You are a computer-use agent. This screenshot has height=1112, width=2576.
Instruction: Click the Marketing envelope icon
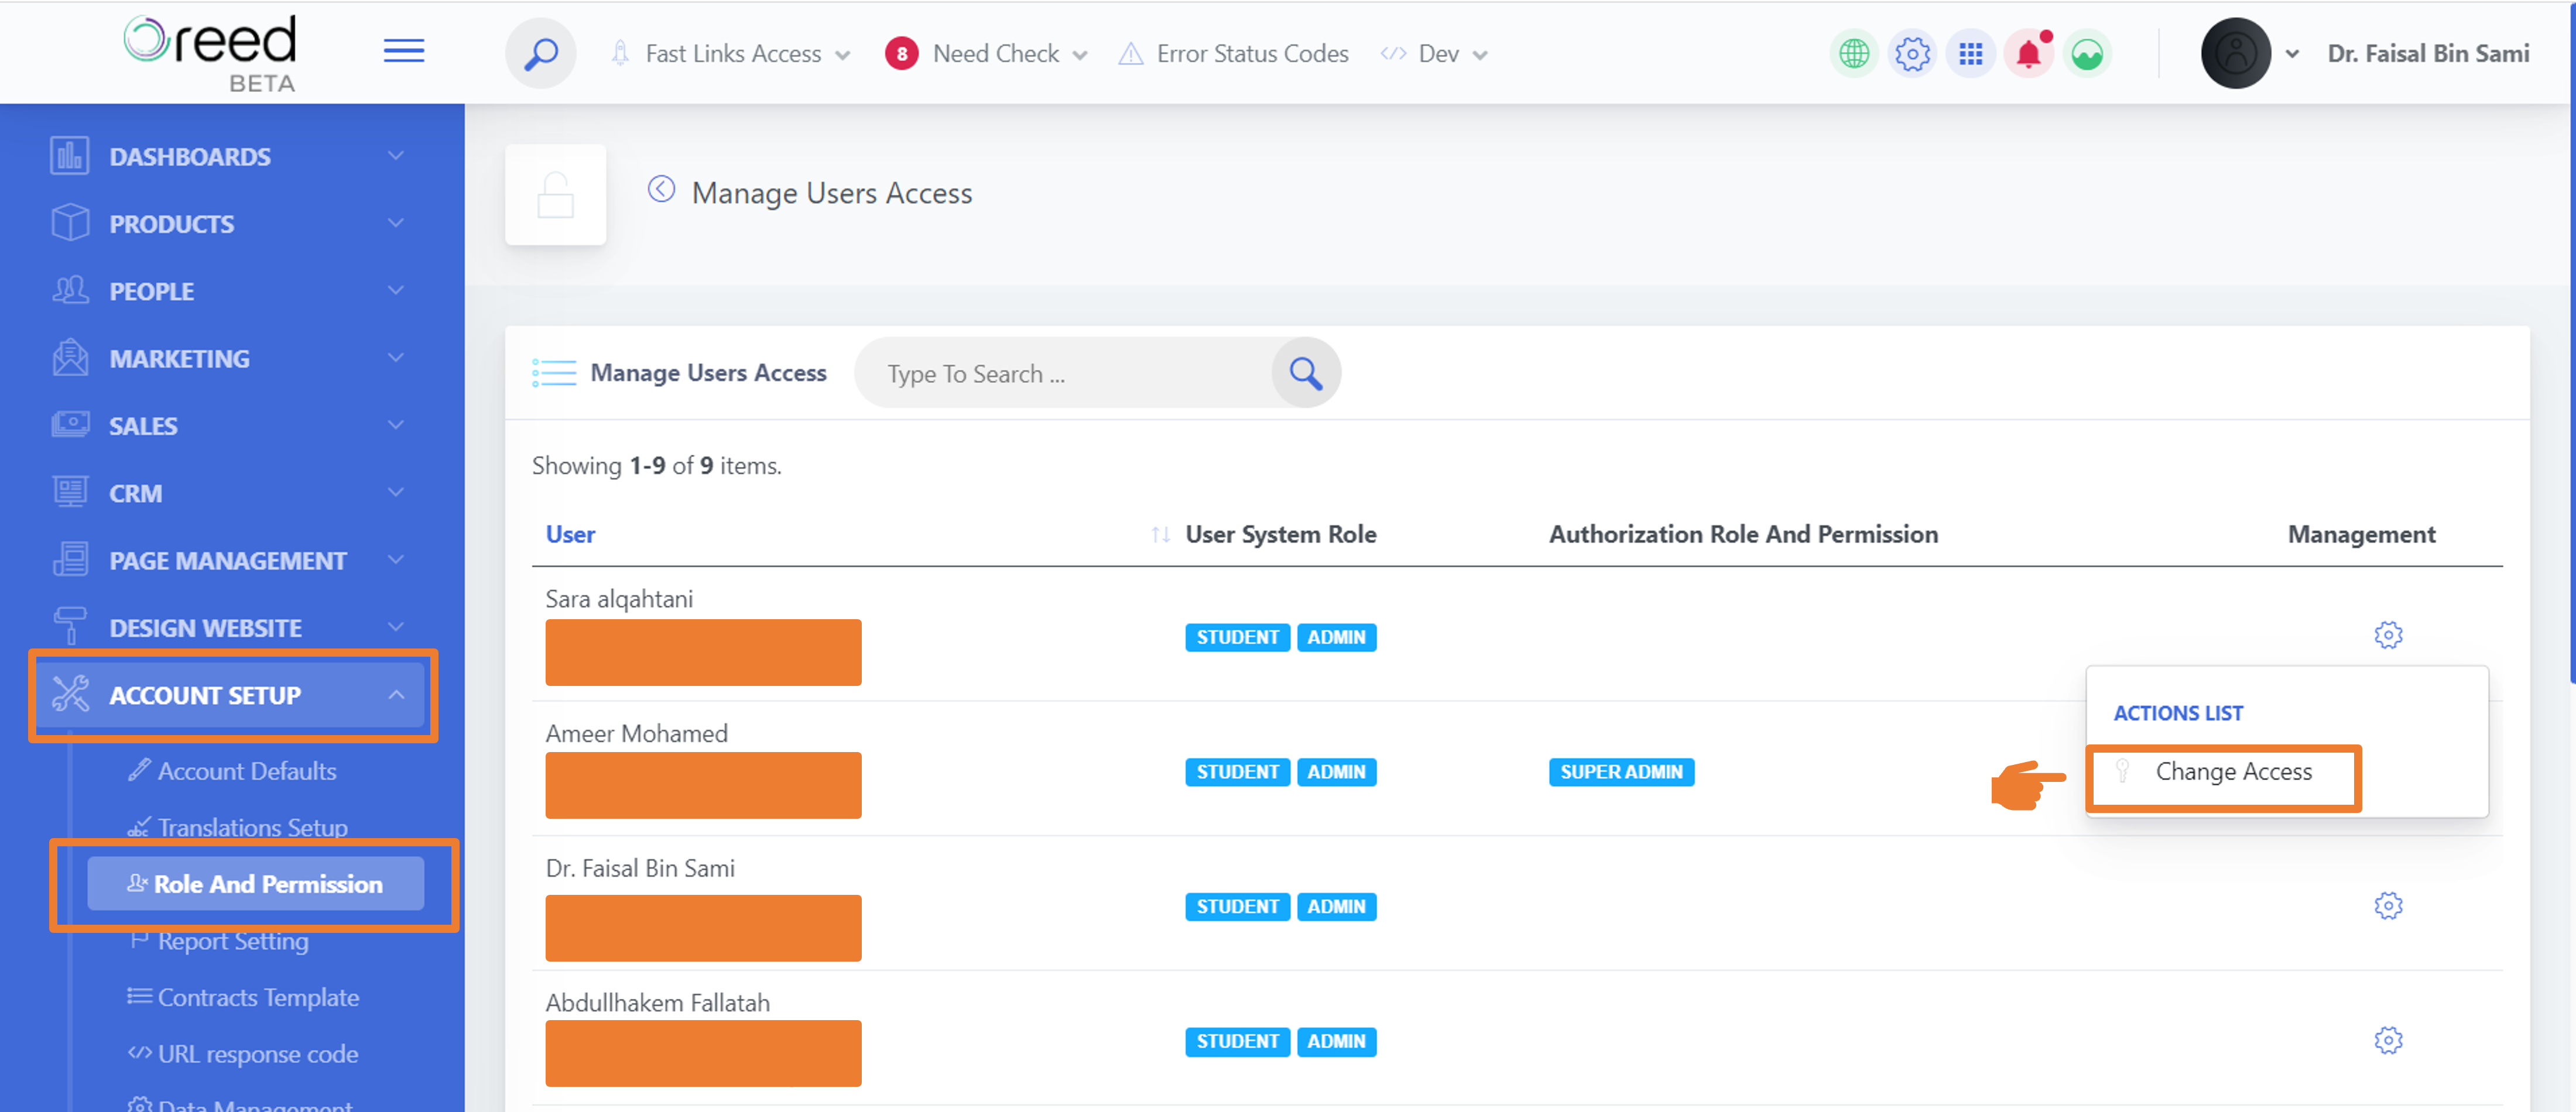[70, 357]
